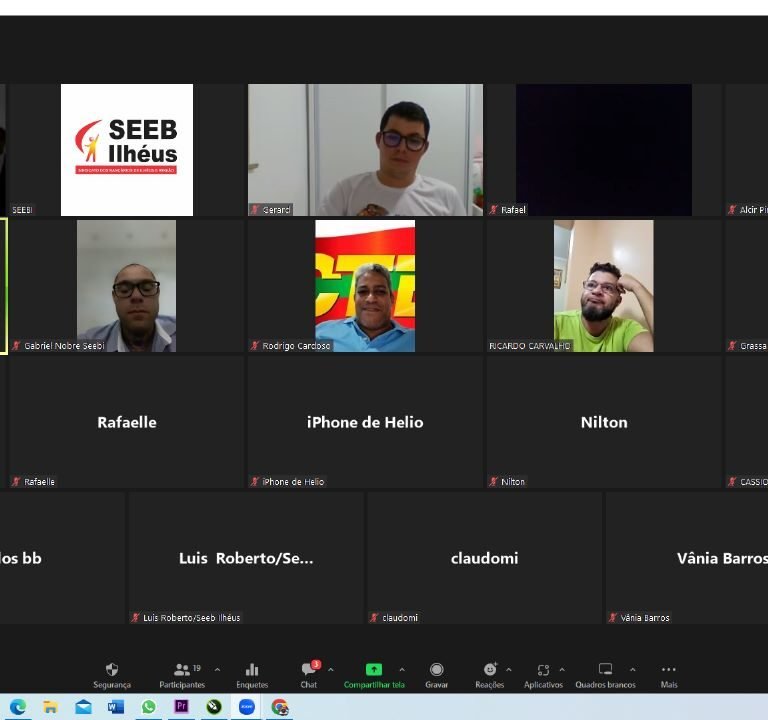This screenshot has width=768, height=720.
Task: Start recording with Gravar
Action: coord(436,674)
